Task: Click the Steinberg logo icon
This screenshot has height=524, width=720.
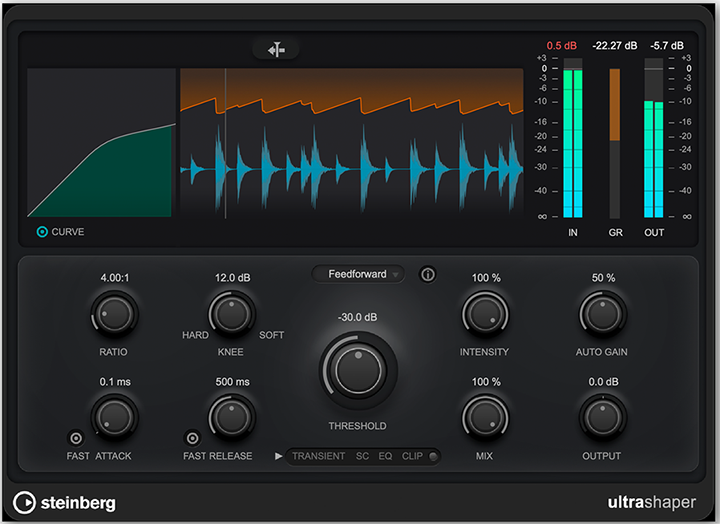Action: [x=24, y=501]
